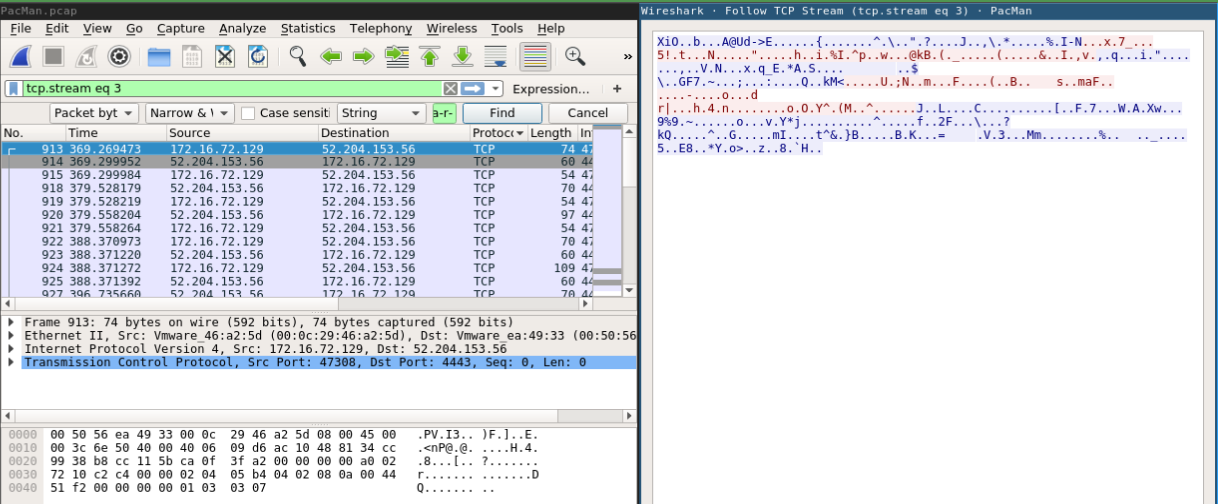Image resolution: width=1218 pixels, height=504 pixels.
Task: Add a filter button with plus
Action: (617, 88)
